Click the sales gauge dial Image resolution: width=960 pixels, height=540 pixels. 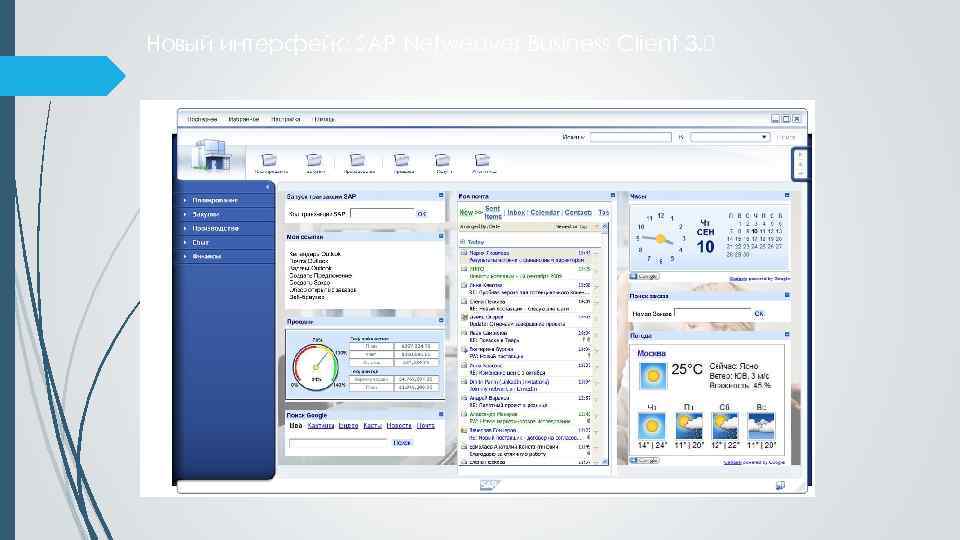[317, 366]
